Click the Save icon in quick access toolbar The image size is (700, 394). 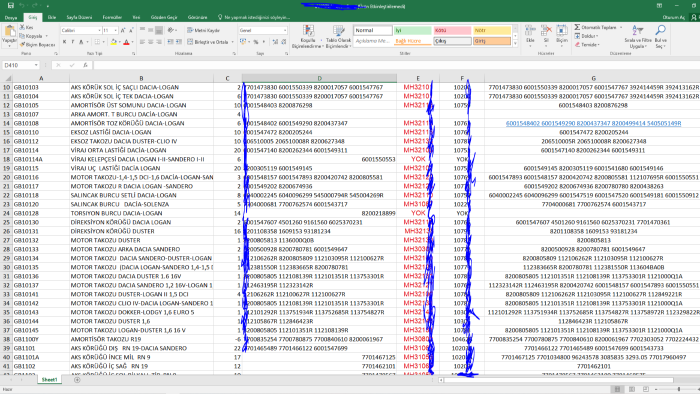pos(11,5)
